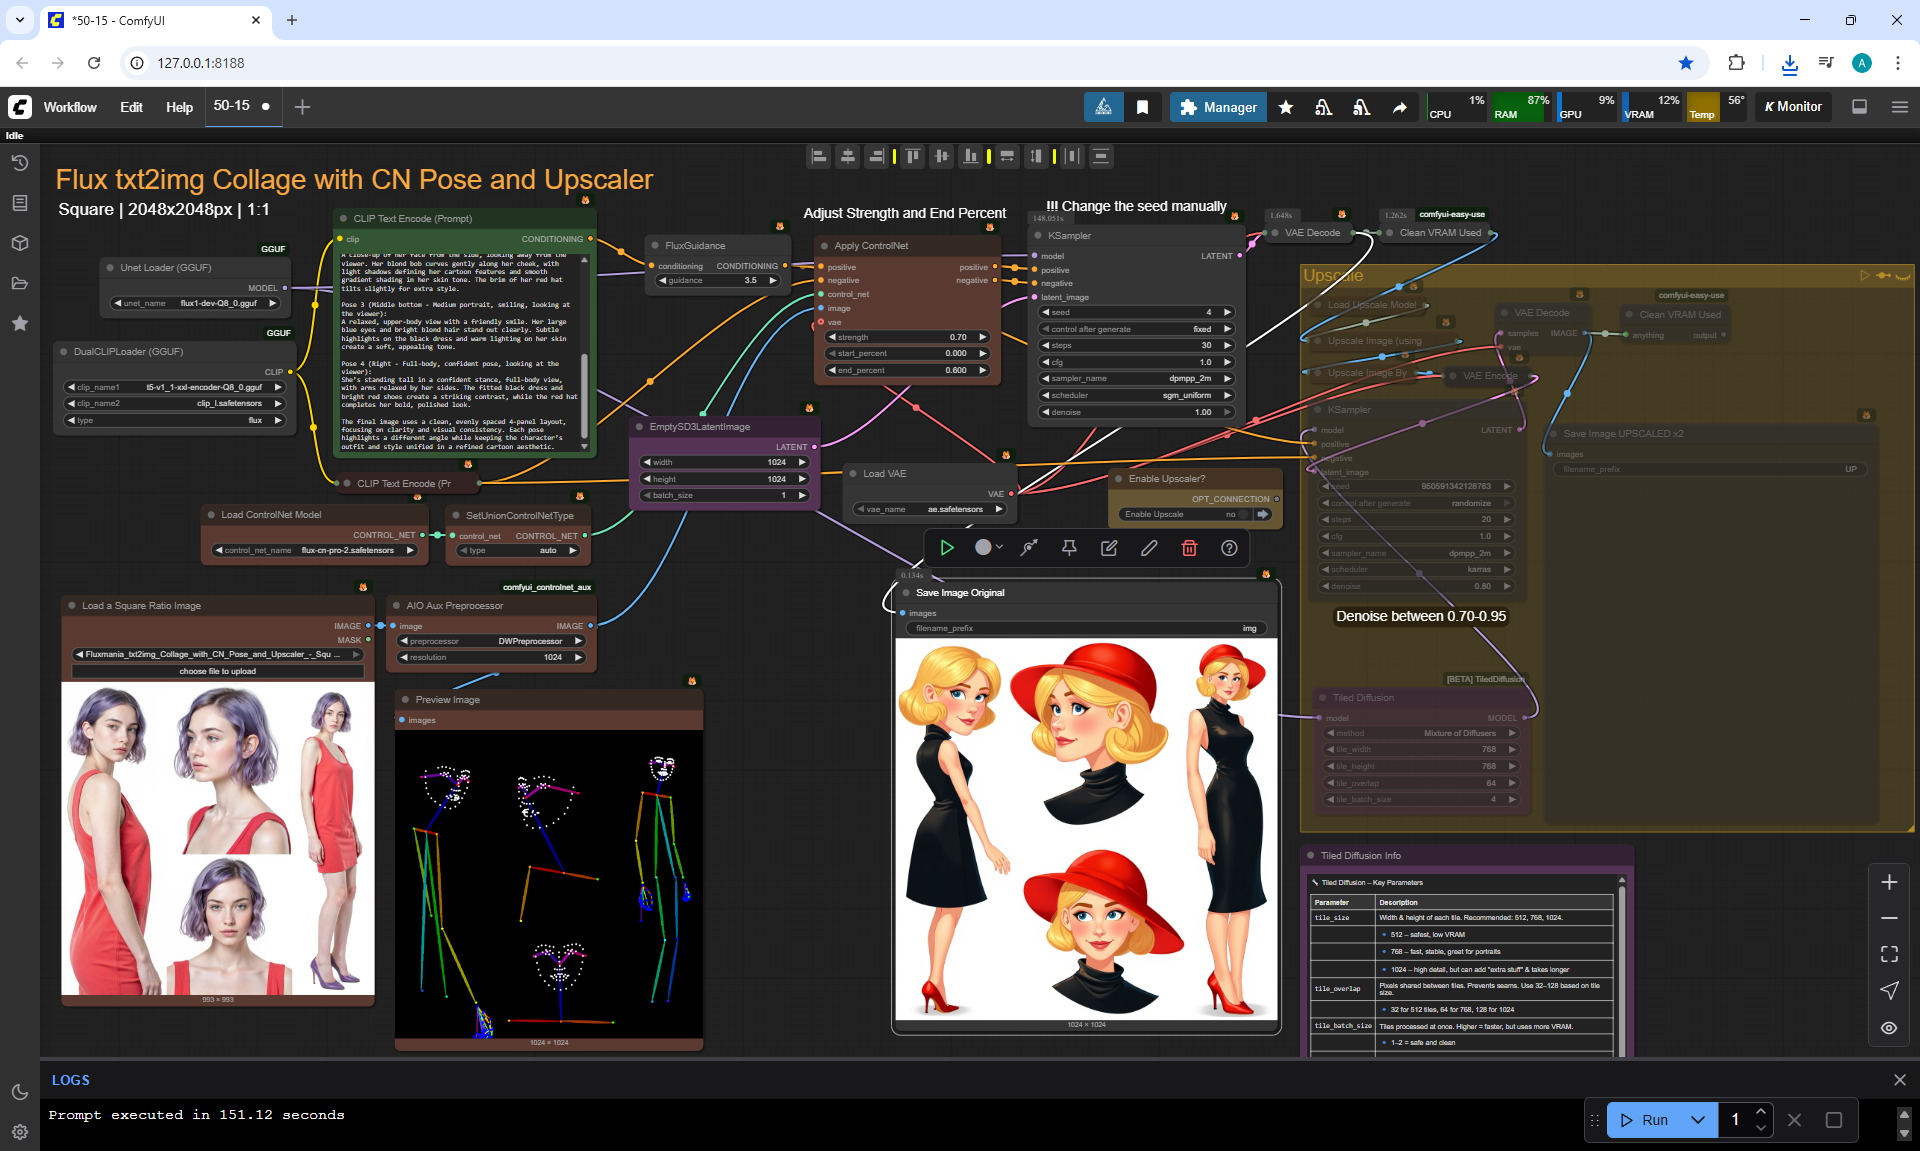Open the model library cube icon

(19, 243)
